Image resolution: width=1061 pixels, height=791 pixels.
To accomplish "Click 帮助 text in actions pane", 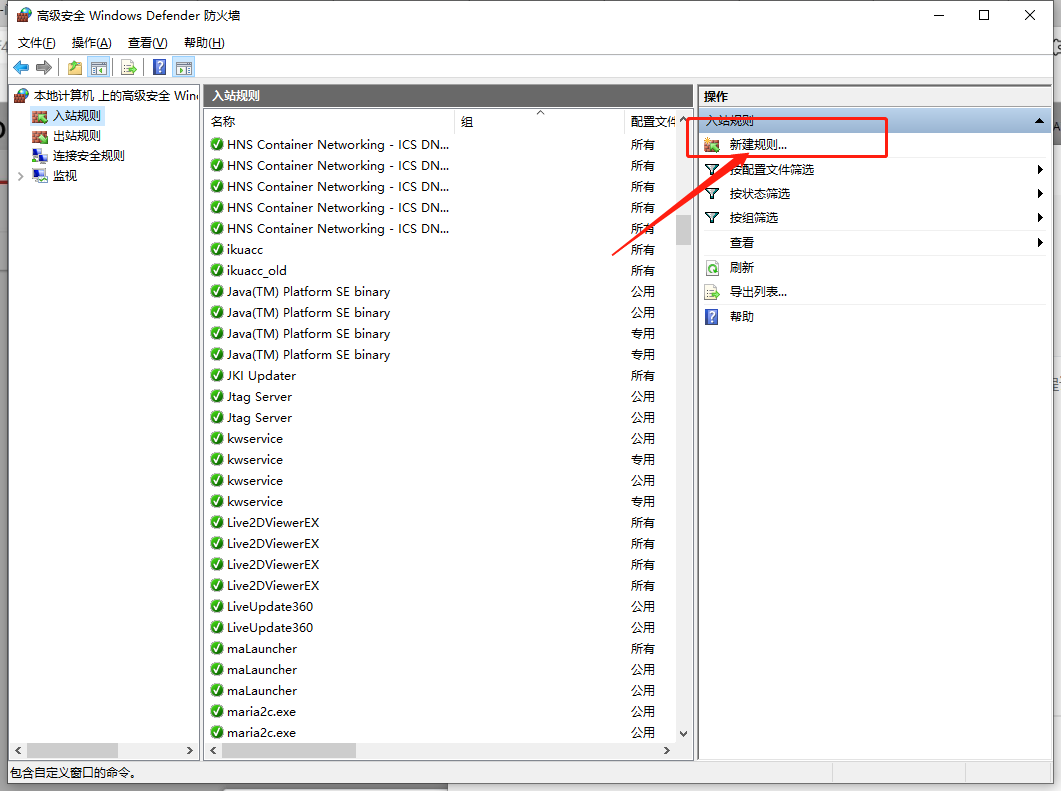I will (x=742, y=317).
